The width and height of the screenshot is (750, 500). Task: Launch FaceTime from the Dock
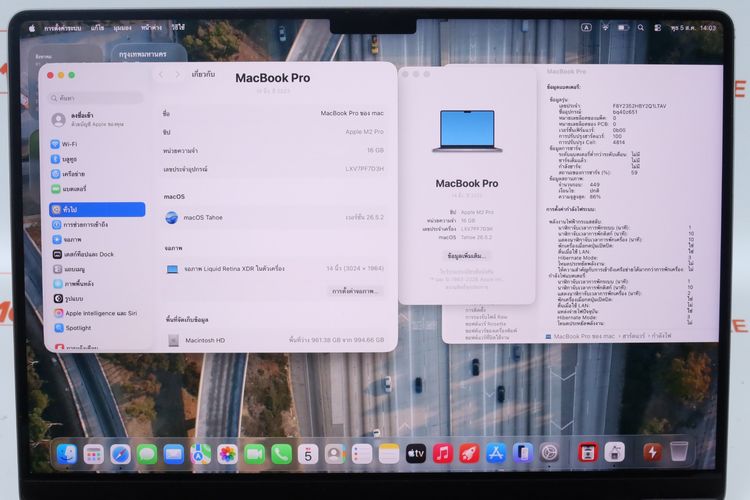(x=255, y=454)
